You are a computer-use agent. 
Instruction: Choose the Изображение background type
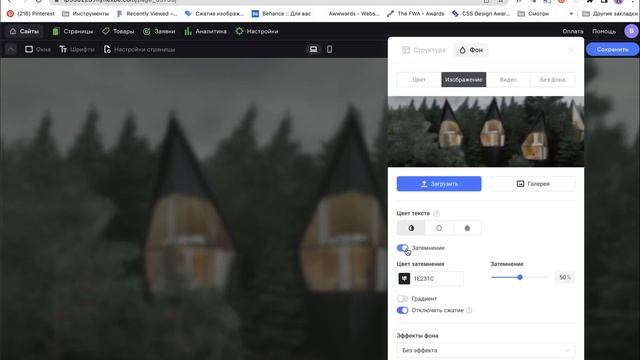click(463, 80)
